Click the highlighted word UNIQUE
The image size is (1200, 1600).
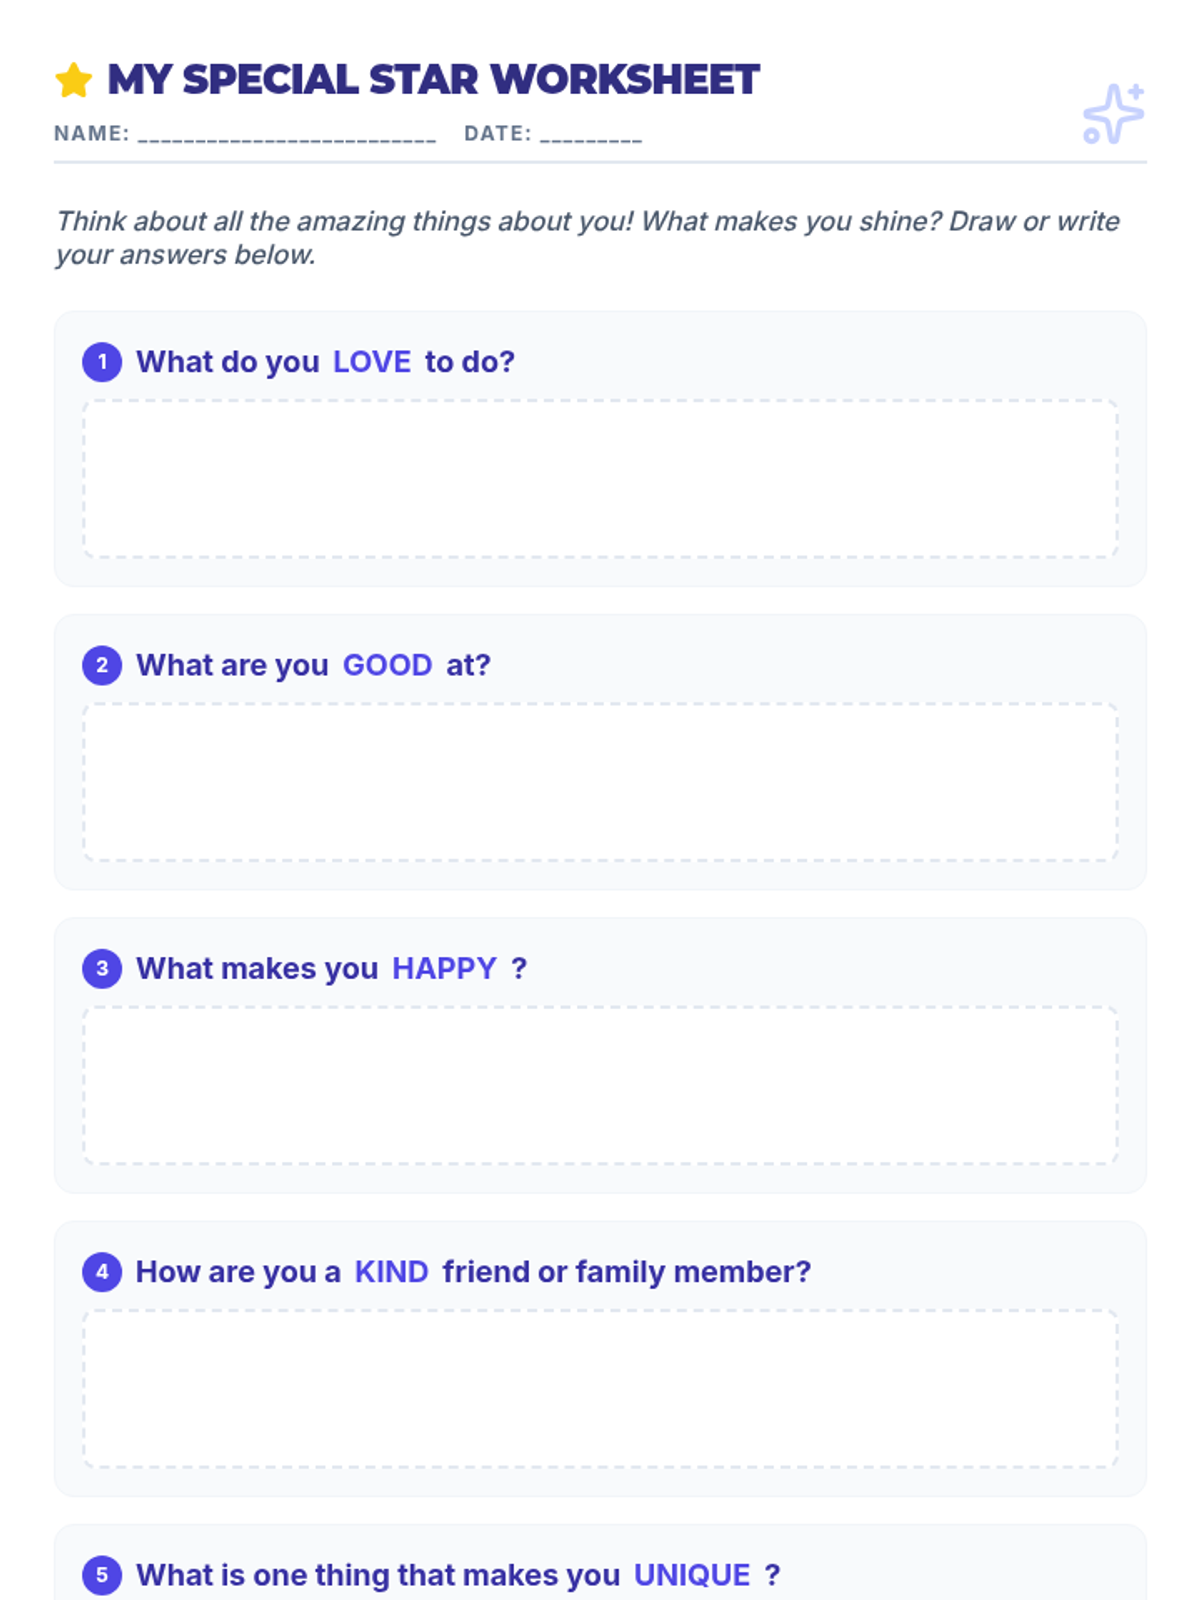click(692, 1575)
